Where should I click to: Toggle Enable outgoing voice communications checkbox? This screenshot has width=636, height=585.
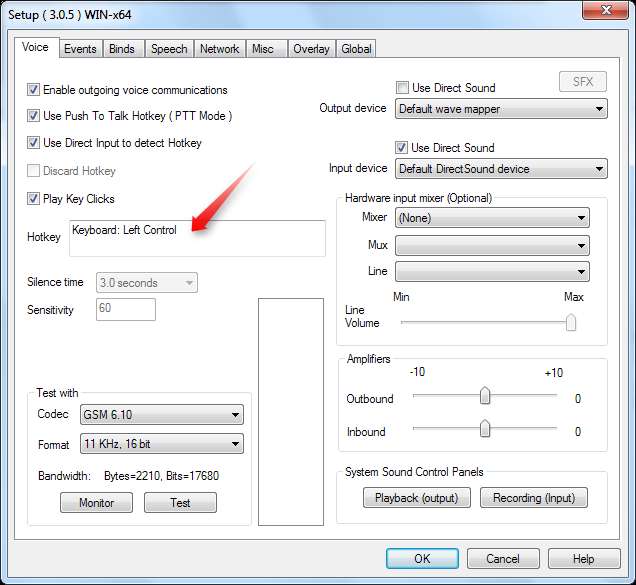[x=33, y=90]
